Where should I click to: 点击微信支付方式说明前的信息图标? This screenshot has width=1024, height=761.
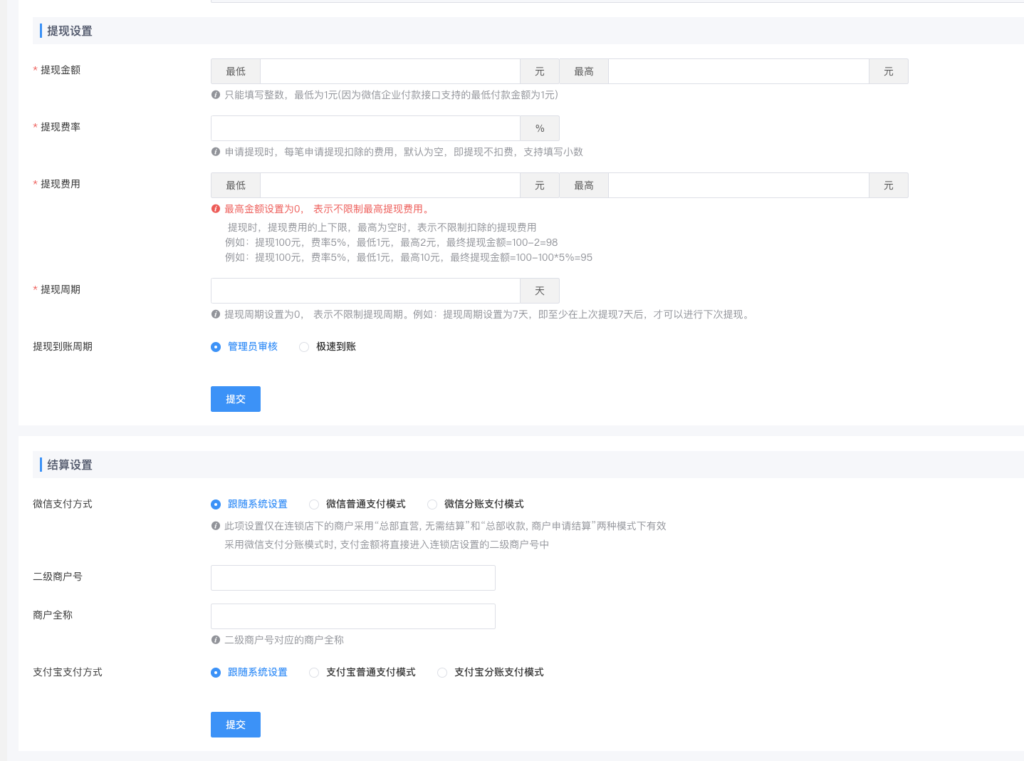(x=214, y=525)
